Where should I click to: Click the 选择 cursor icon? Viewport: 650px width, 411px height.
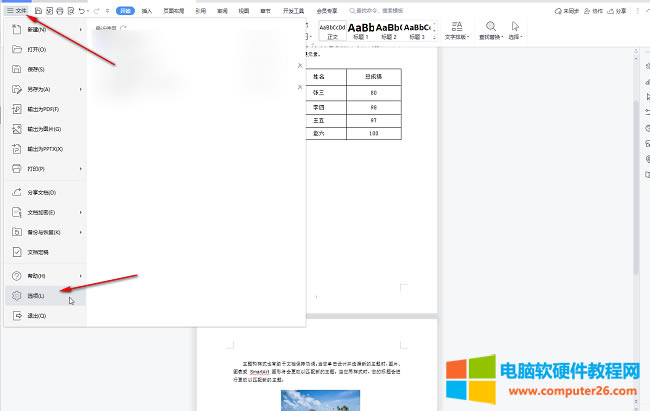click(x=516, y=27)
